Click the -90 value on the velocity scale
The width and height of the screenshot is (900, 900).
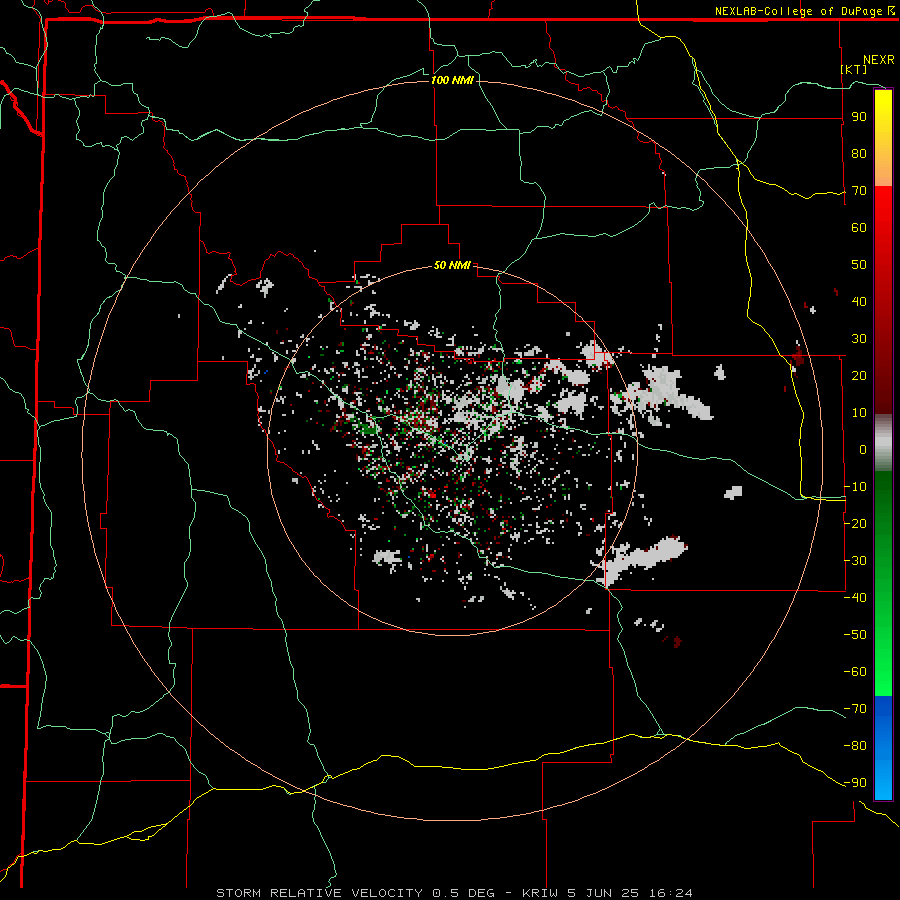point(855,783)
